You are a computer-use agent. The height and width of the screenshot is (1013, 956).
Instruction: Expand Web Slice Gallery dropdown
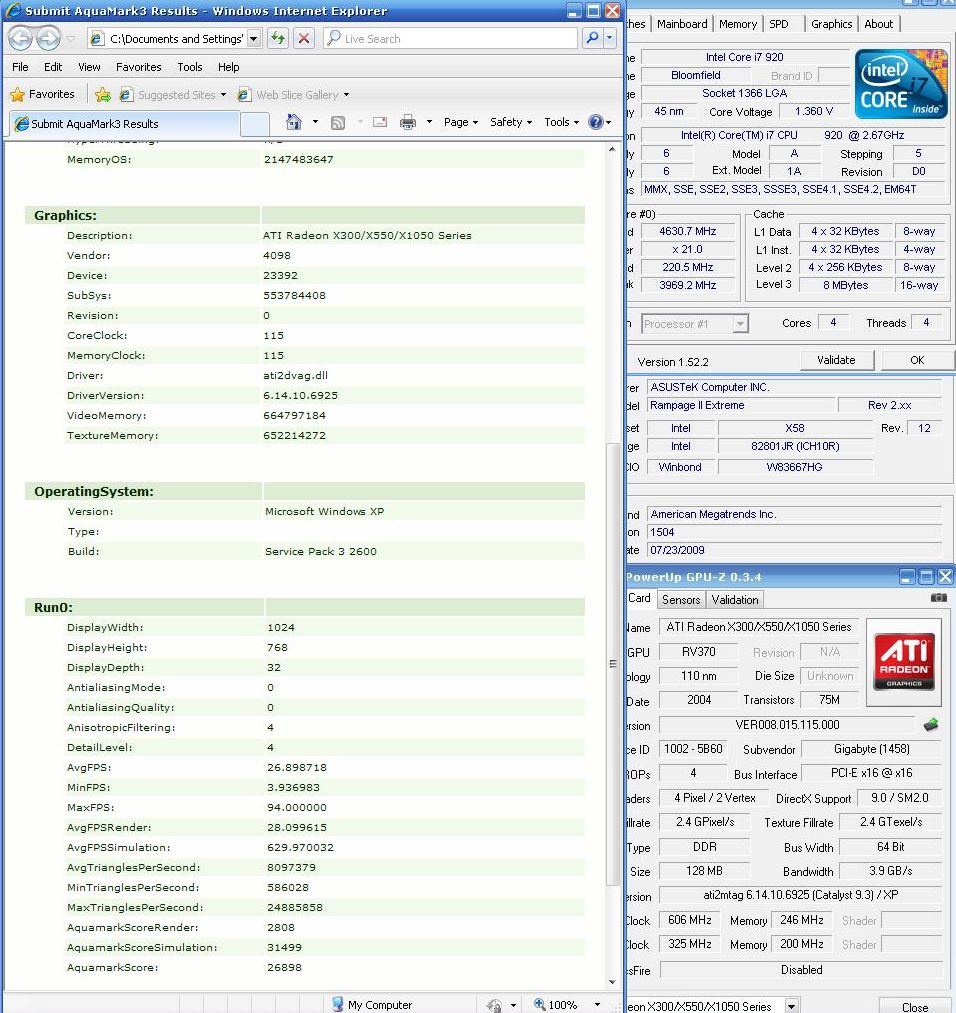pyautogui.click(x=346, y=95)
